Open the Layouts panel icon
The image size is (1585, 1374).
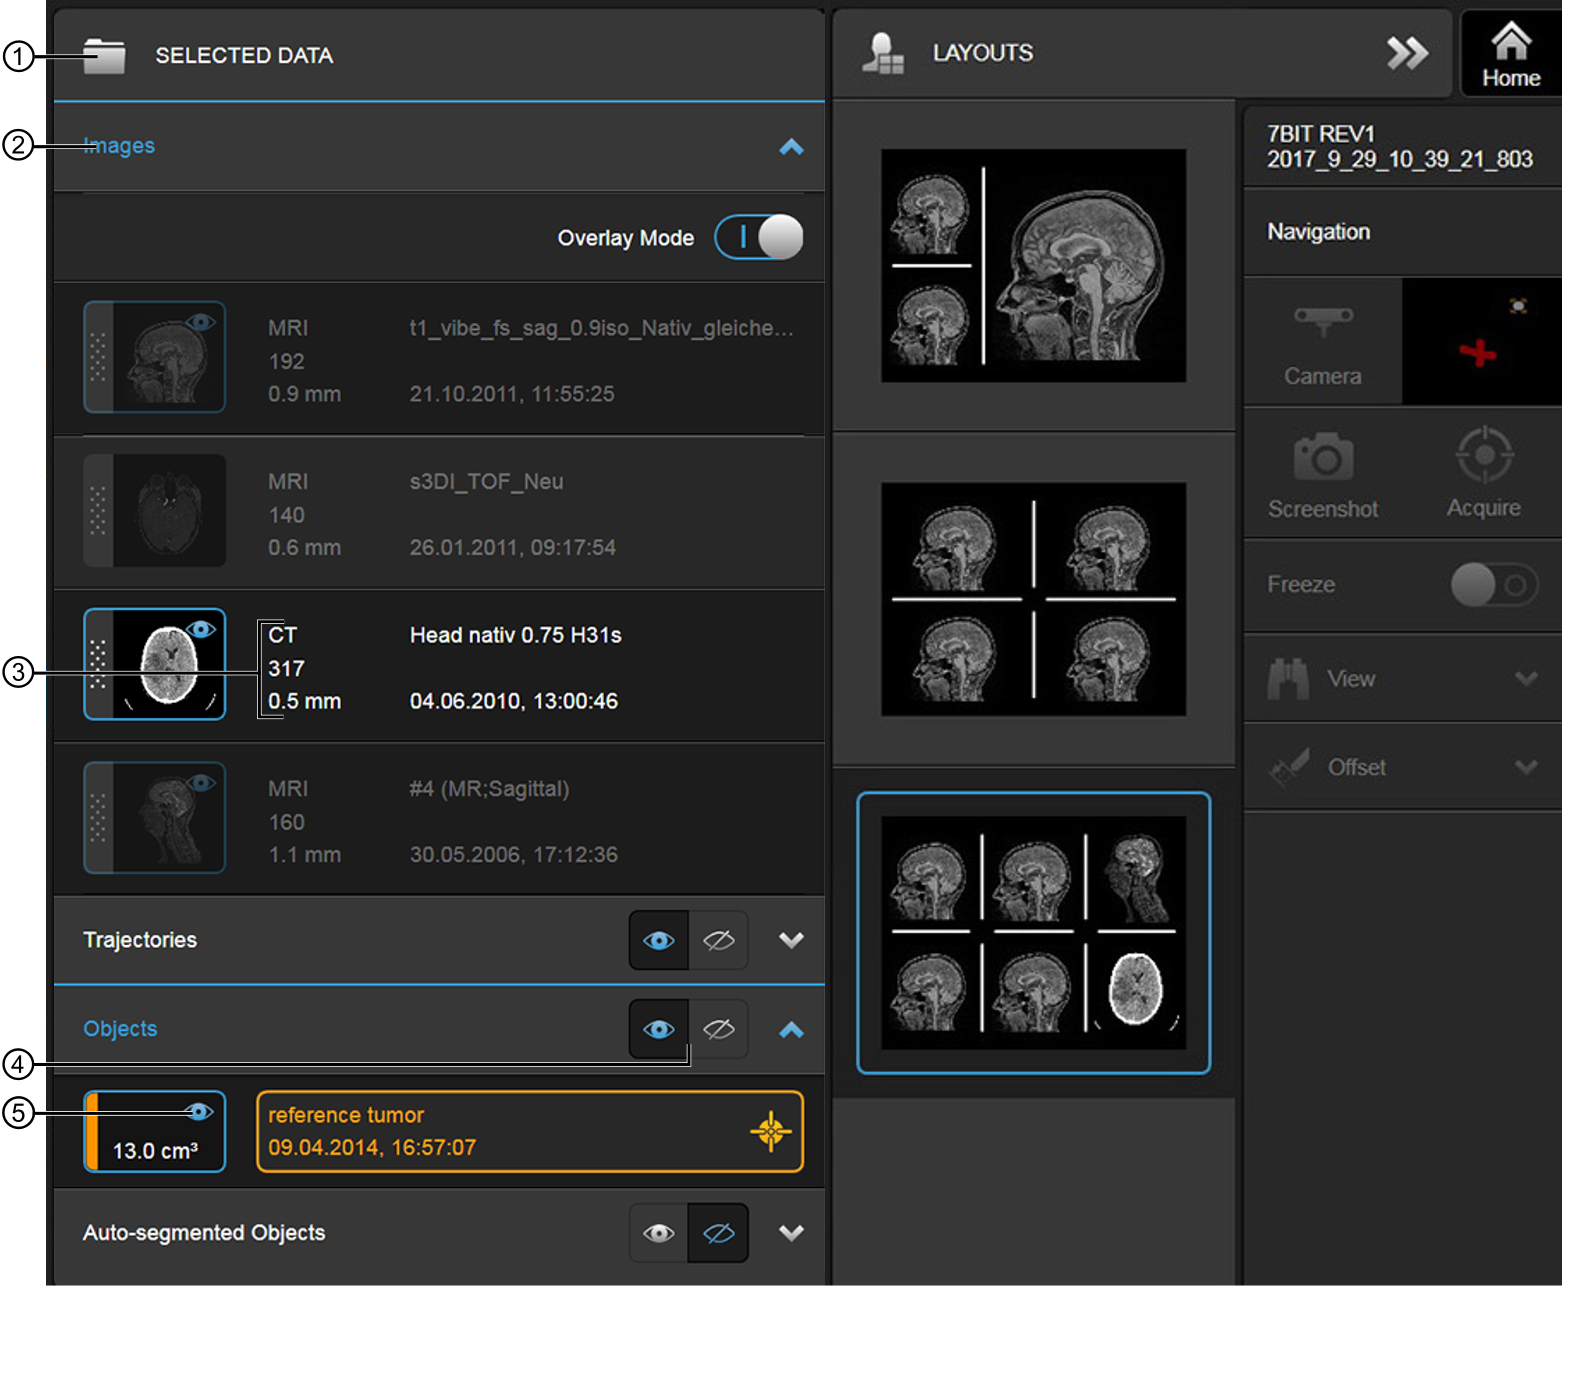point(883,54)
